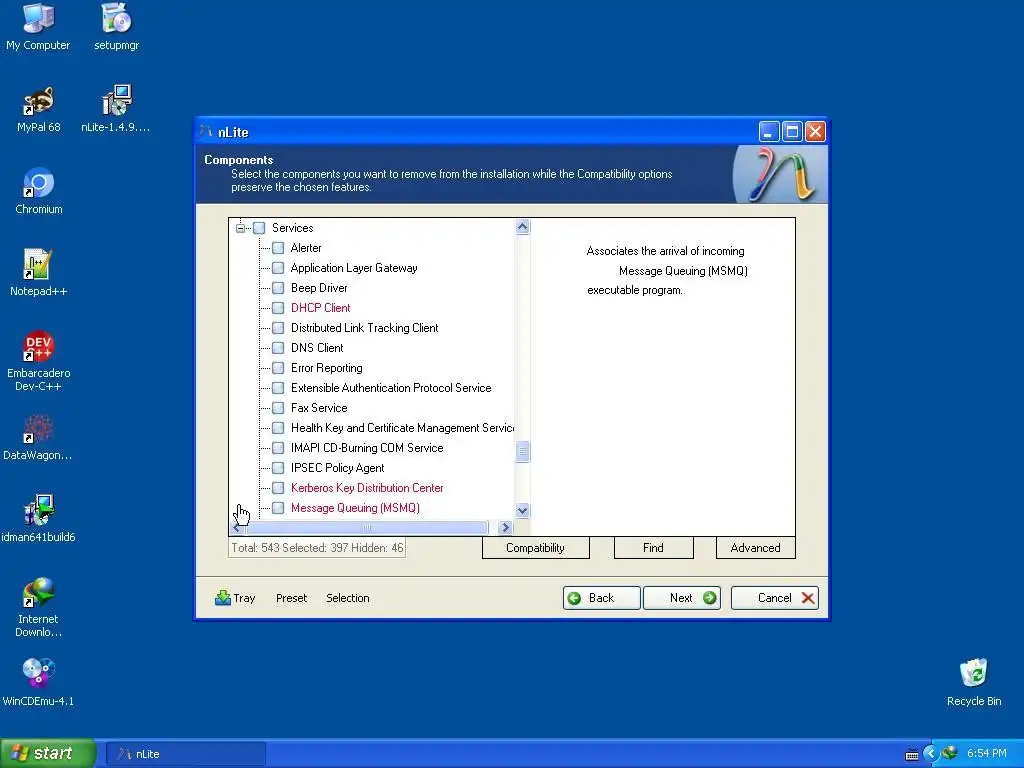Click horizontal scroll left arrow

[x=237, y=527]
